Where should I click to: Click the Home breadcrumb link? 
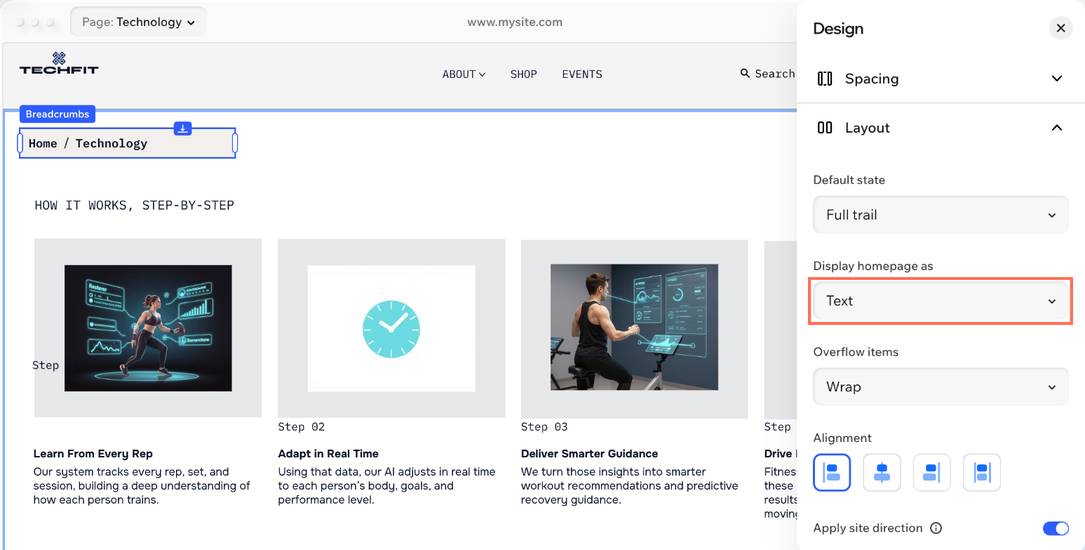[43, 143]
